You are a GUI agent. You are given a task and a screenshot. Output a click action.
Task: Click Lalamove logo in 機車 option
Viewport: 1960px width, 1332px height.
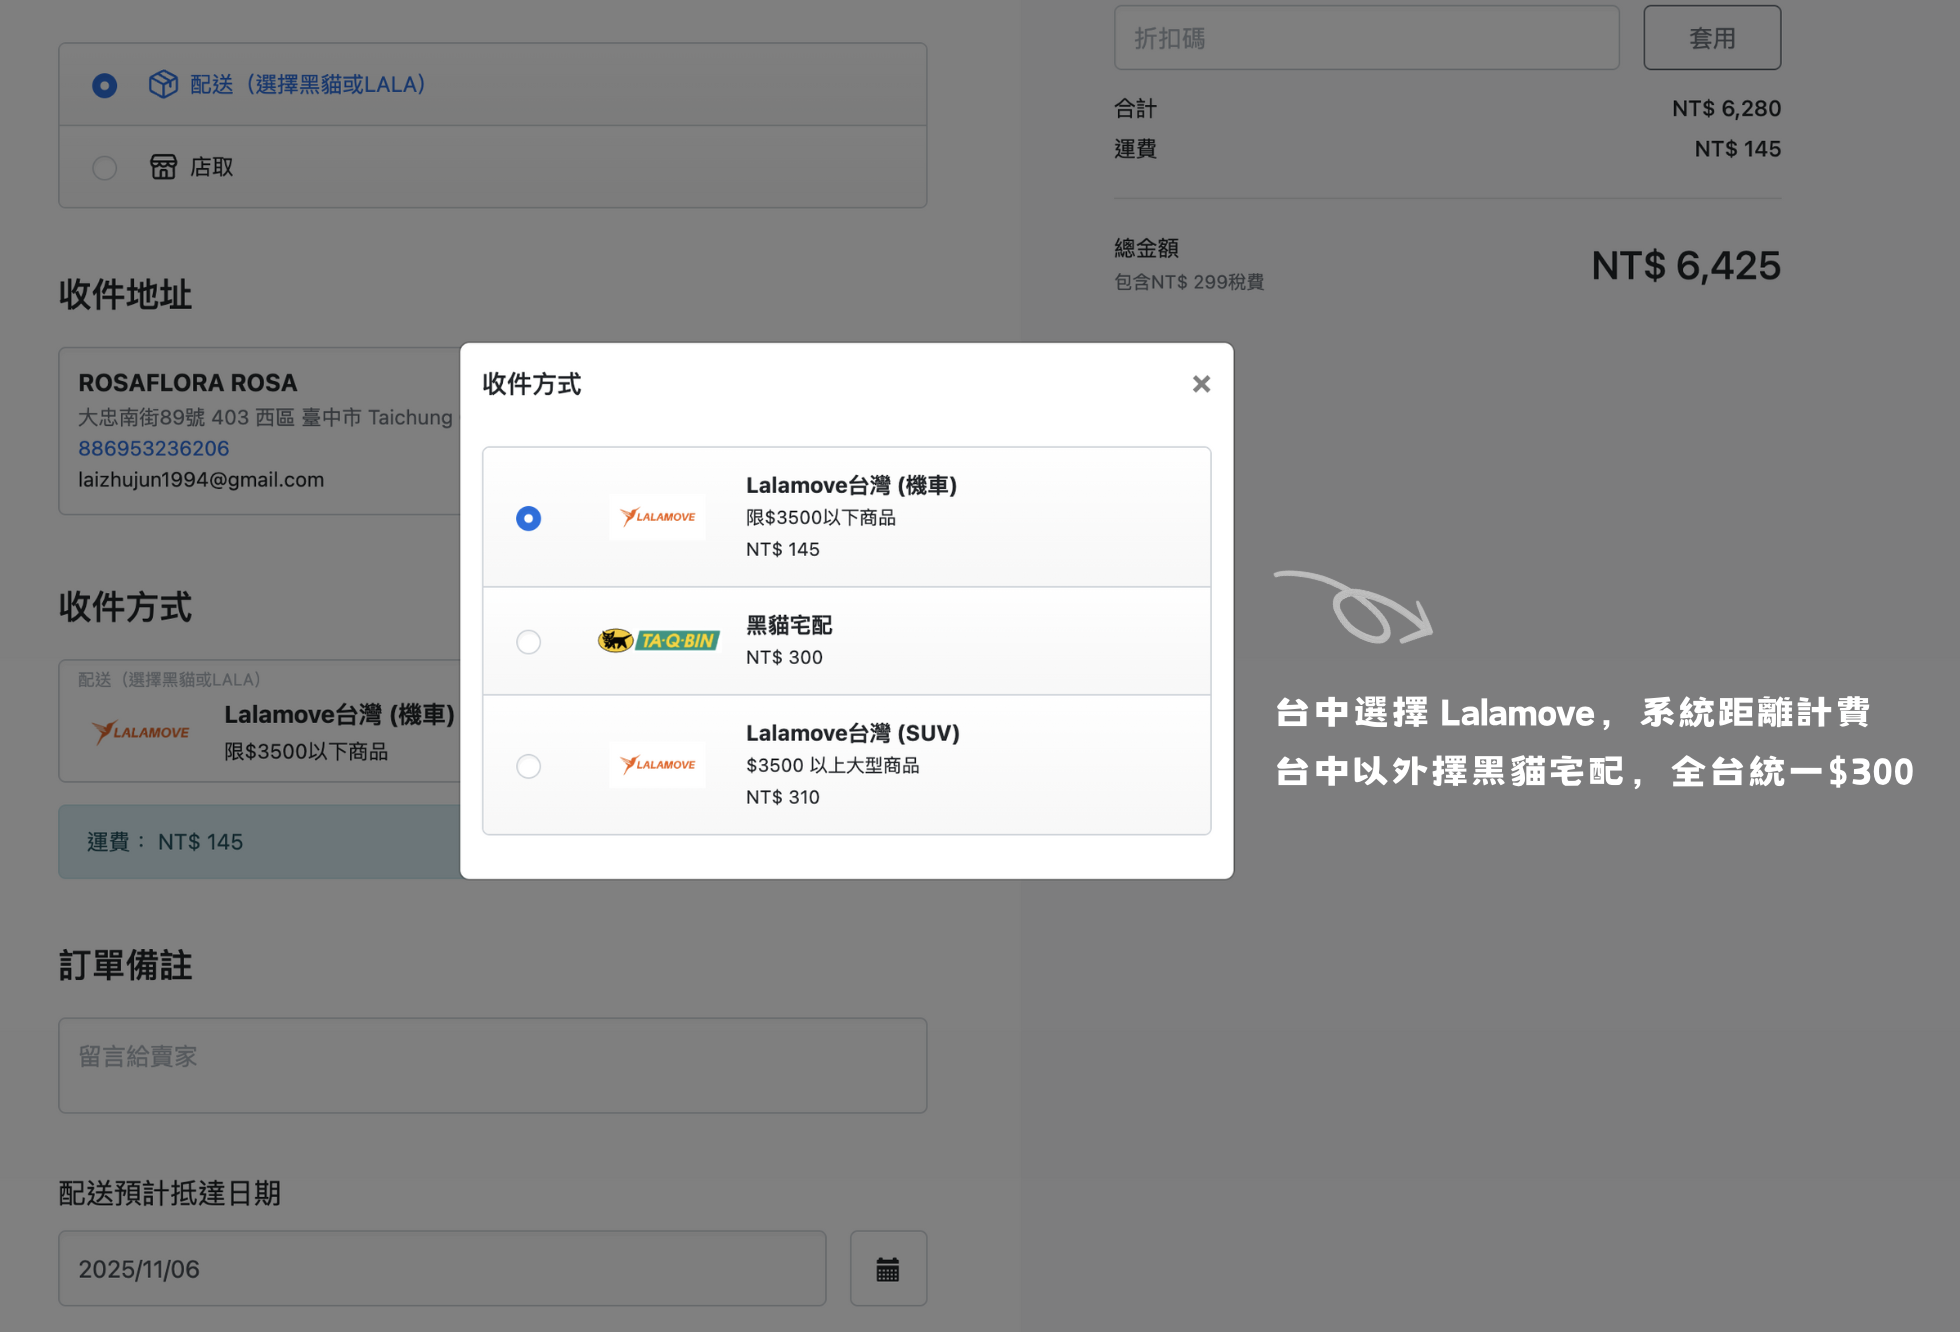point(657,517)
